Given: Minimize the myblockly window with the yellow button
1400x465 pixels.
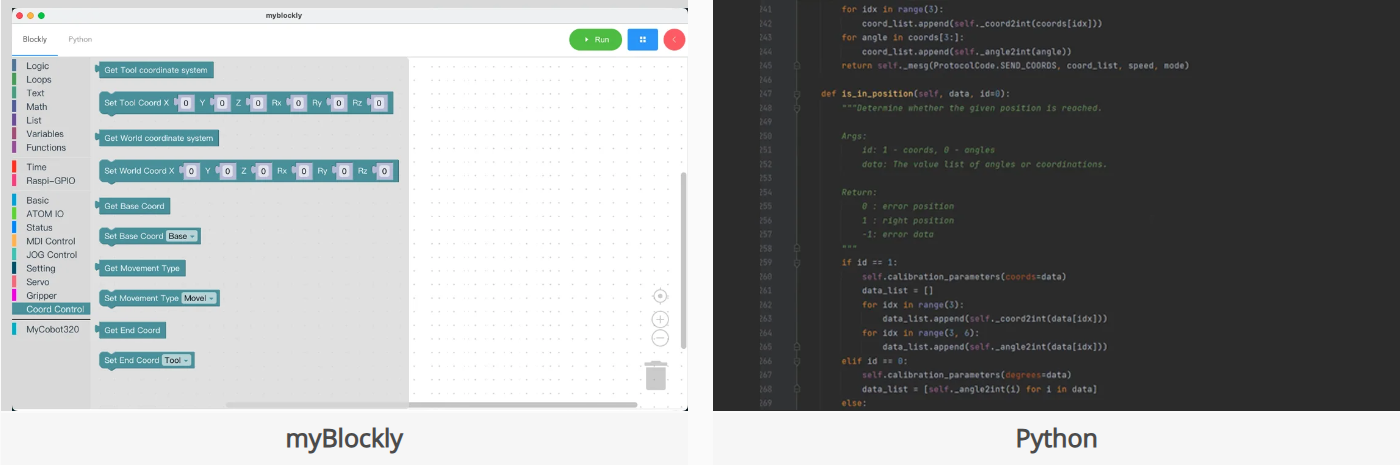Looking at the screenshot, I should tap(31, 16).
